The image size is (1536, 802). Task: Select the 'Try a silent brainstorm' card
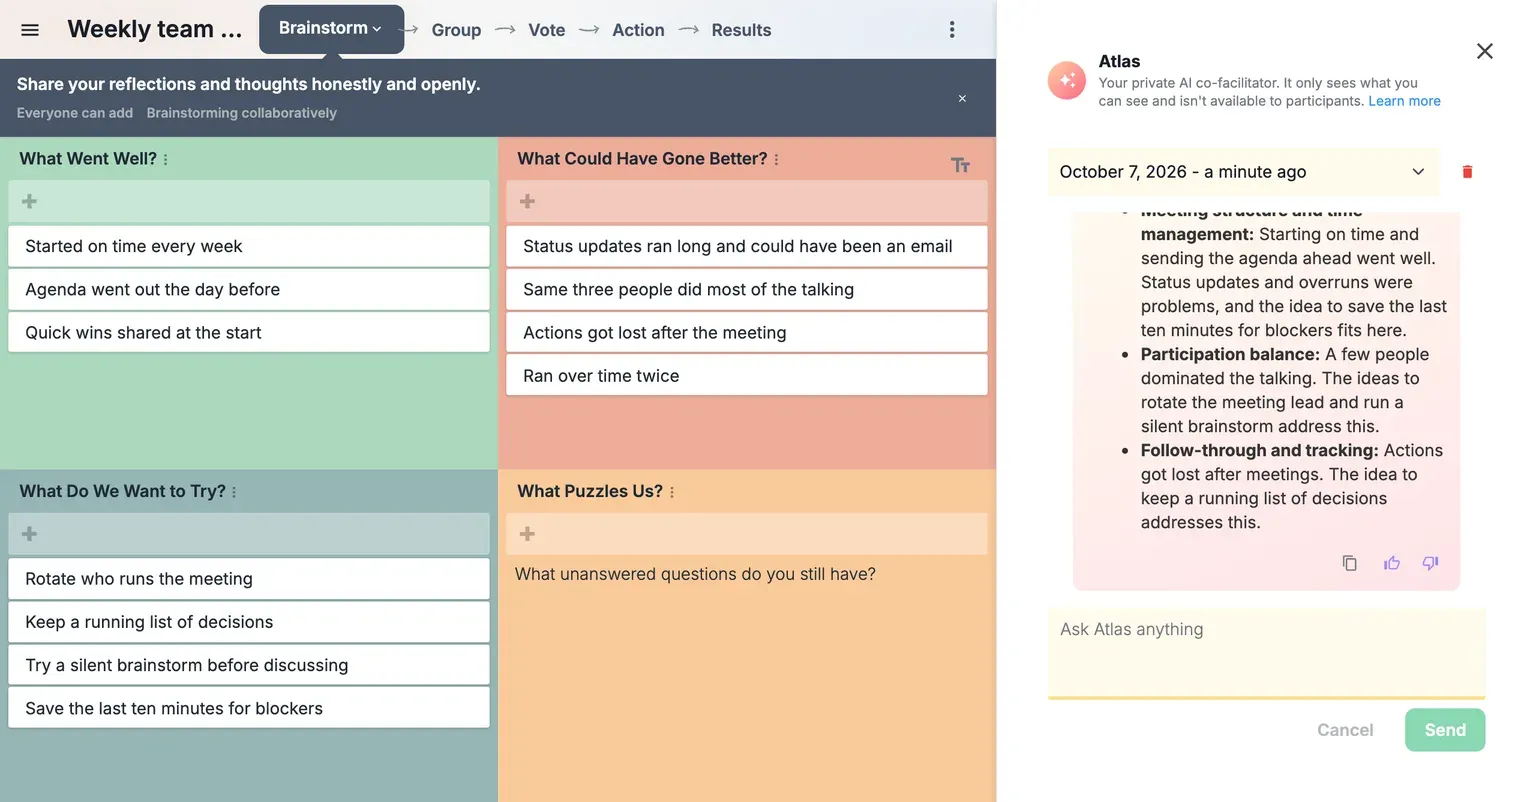[249, 665]
